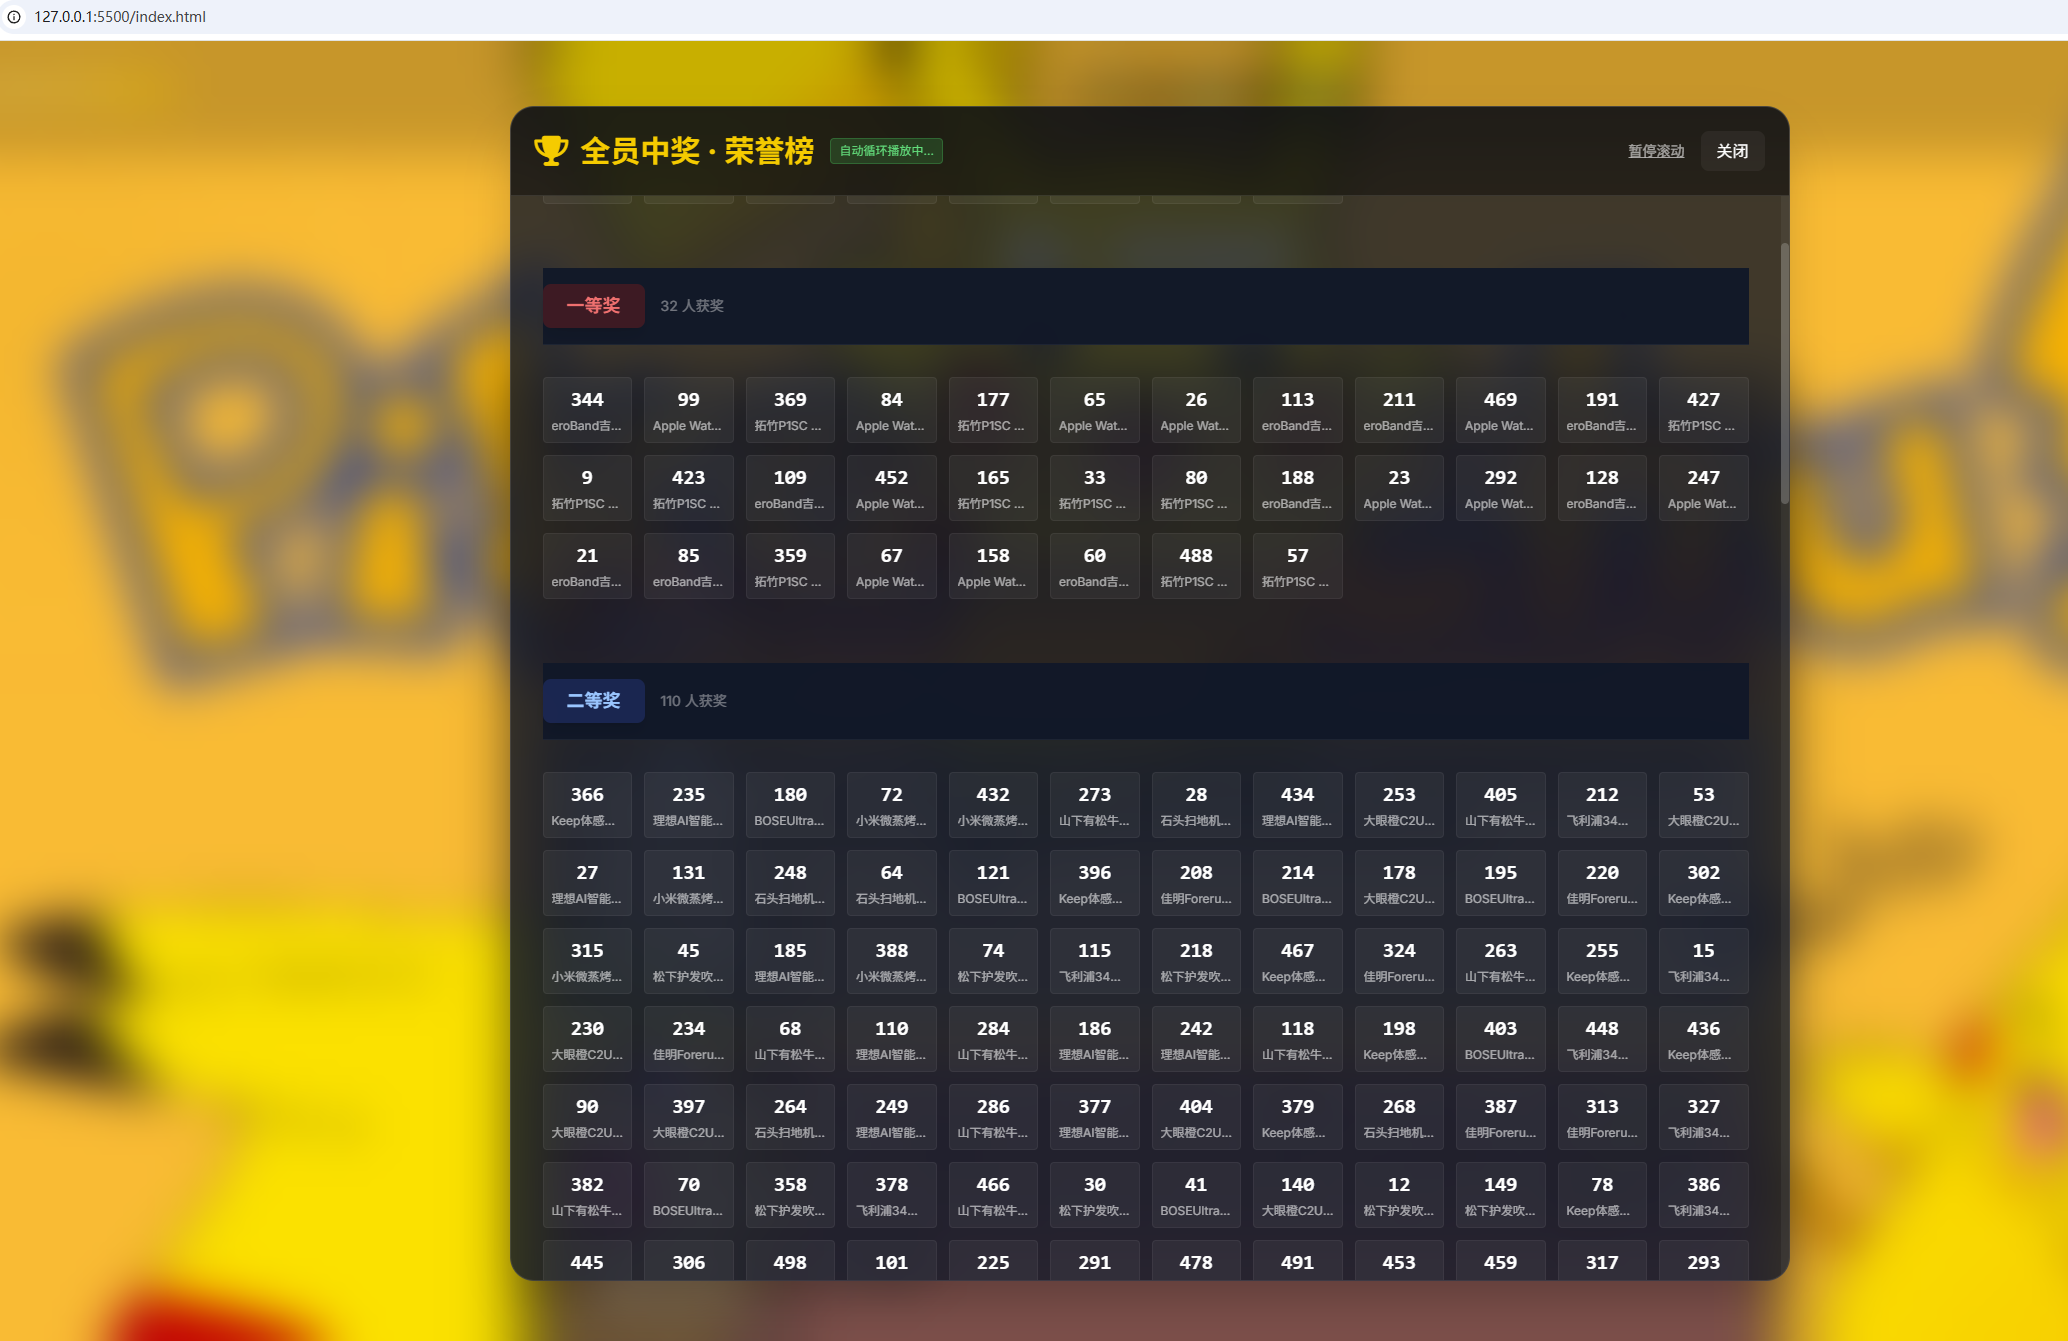The image size is (2068, 1341).
Task: Open winner card number 247
Action: (1702, 488)
